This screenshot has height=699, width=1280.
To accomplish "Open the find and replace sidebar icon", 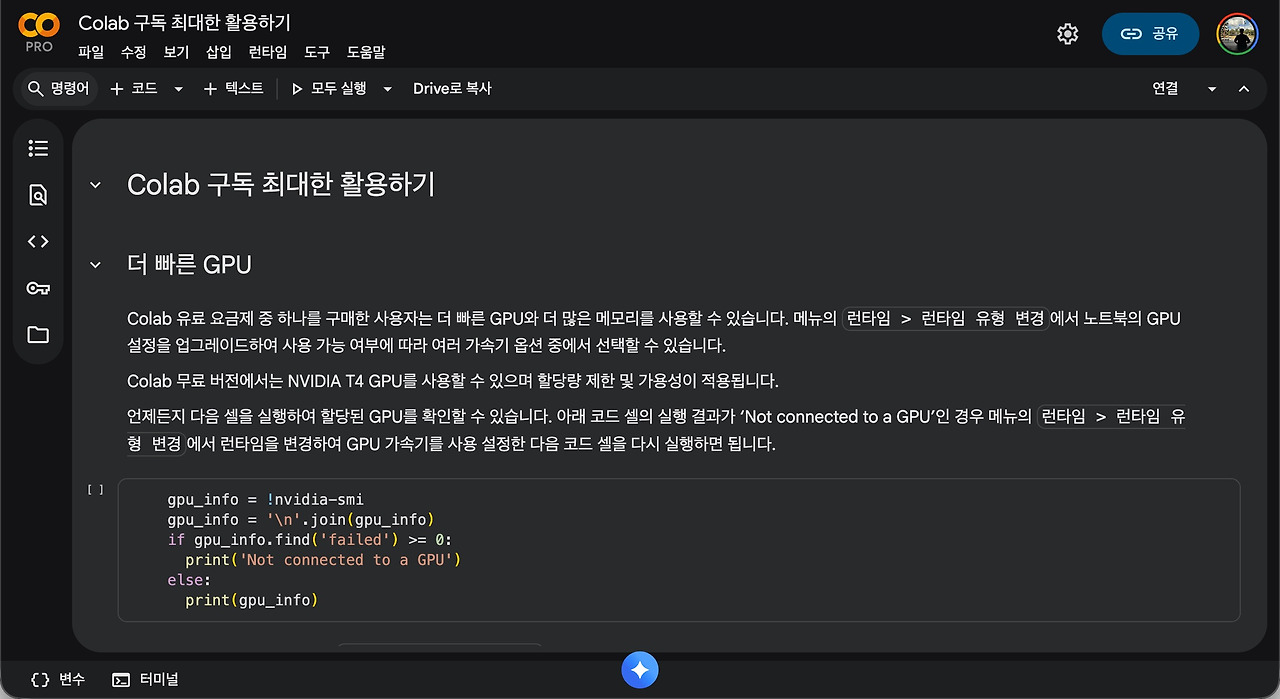I will point(38,195).
